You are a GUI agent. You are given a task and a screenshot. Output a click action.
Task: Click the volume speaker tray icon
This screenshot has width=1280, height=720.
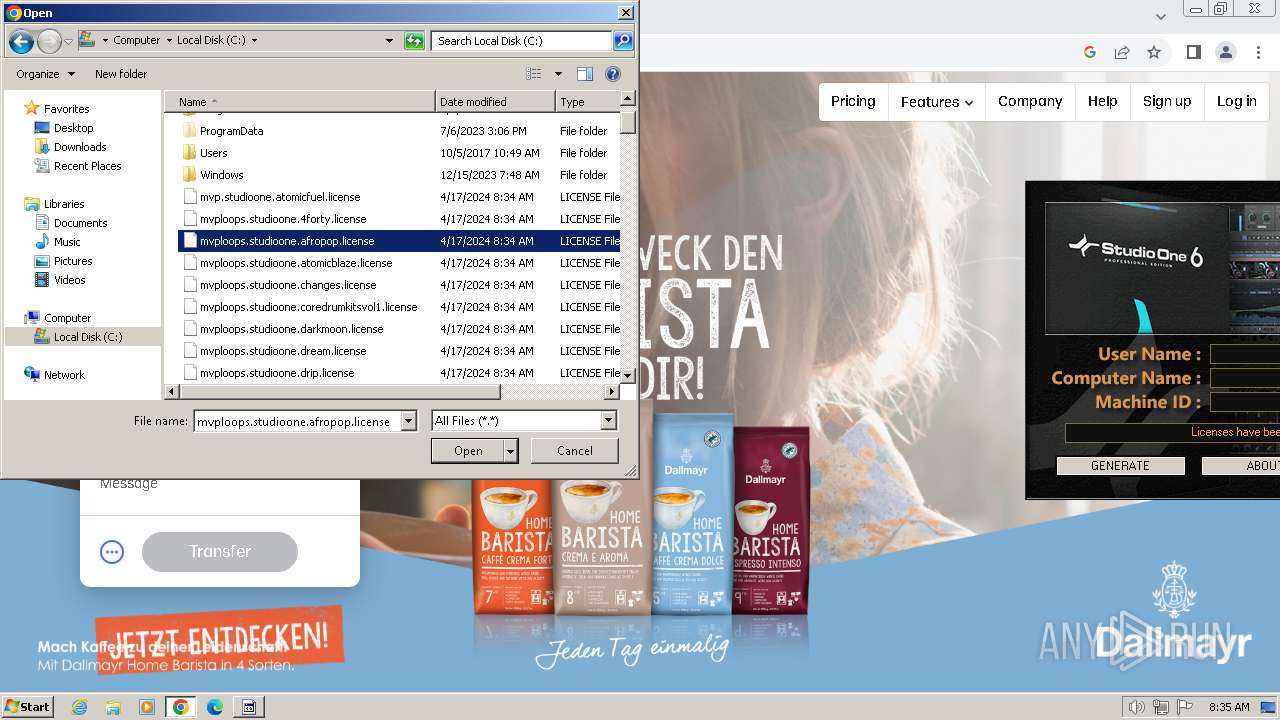pyautogui.click(x=1137, y=707)
